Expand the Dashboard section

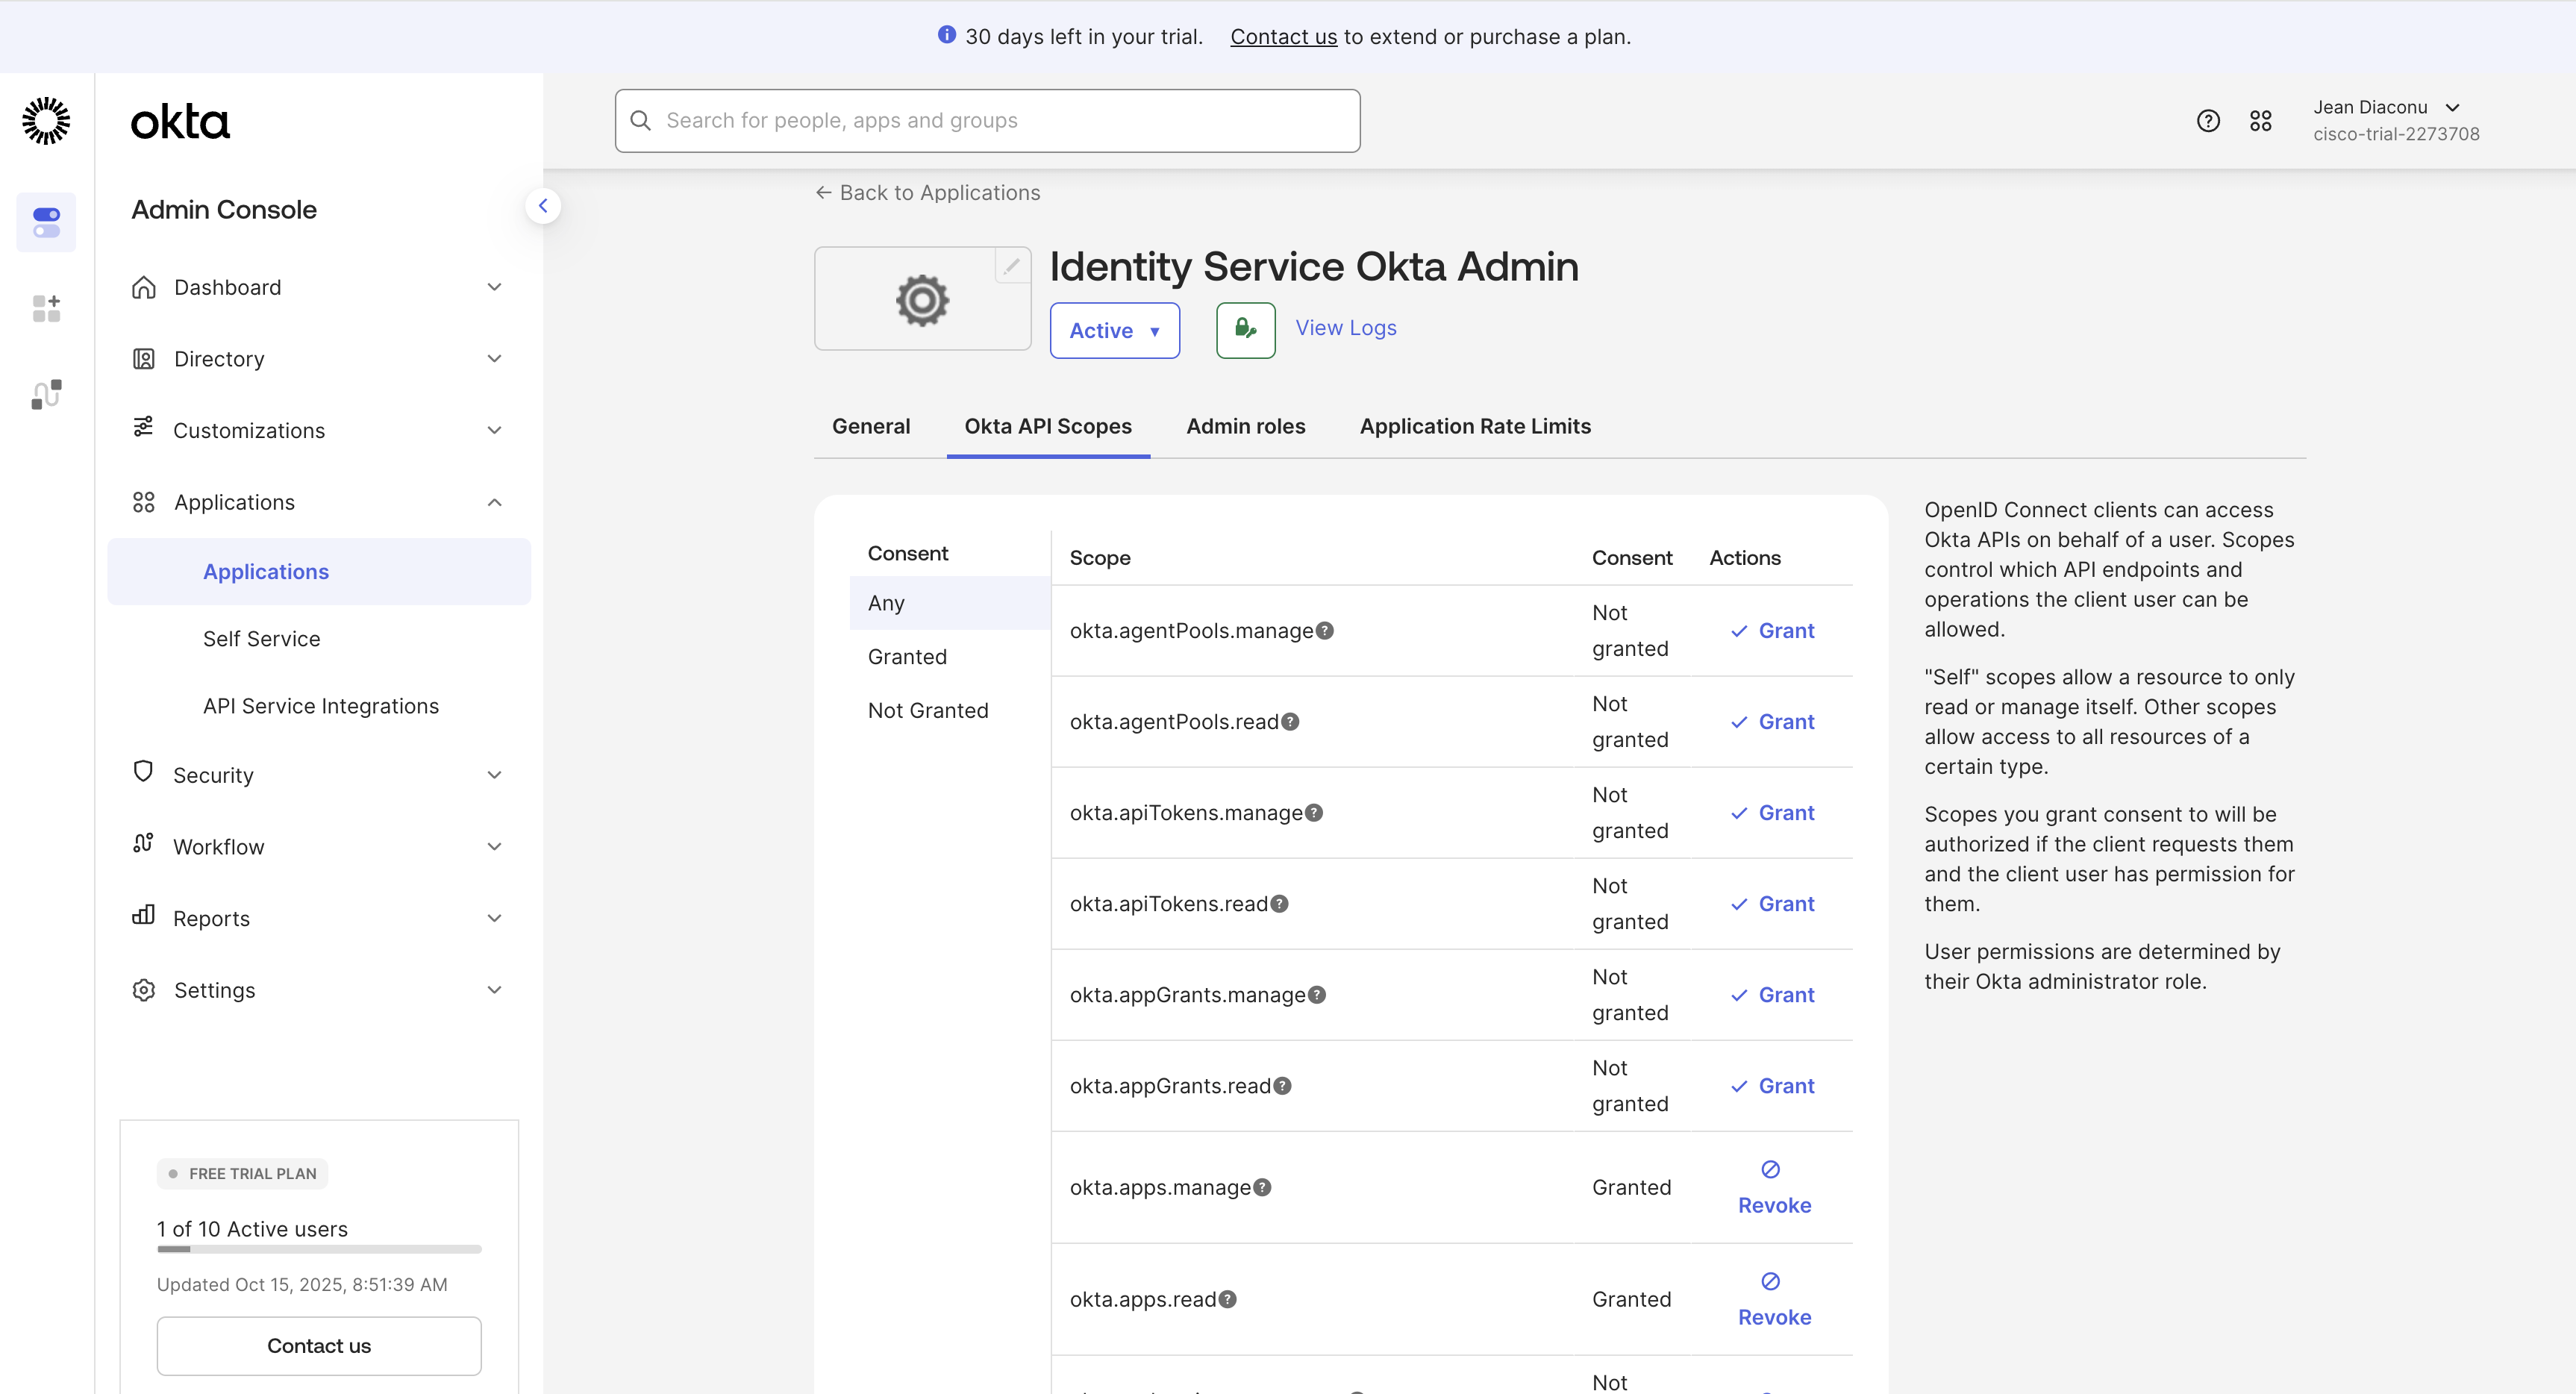pos(494,287)
